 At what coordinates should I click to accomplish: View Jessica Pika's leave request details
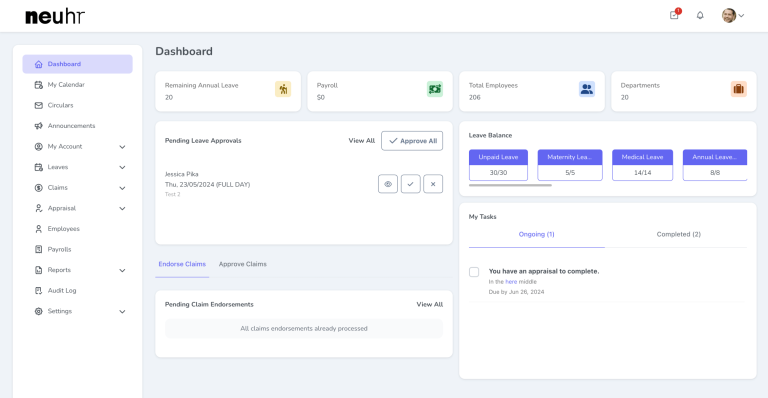[388, 184]
